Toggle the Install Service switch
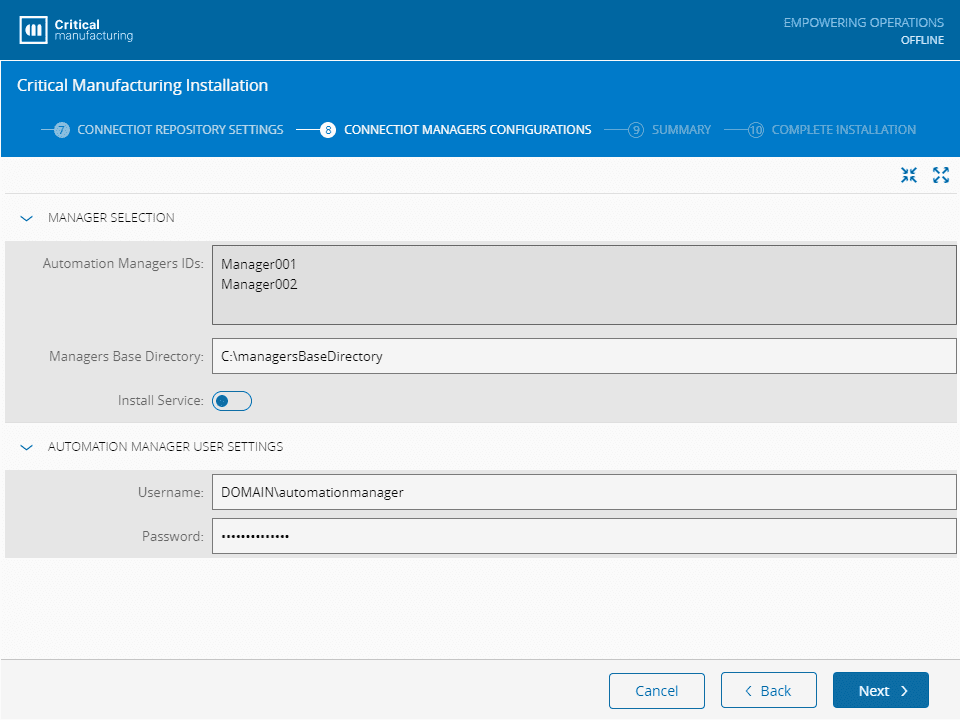The height and width of the screenshot is (720, 960). click(x=232, y=401)
